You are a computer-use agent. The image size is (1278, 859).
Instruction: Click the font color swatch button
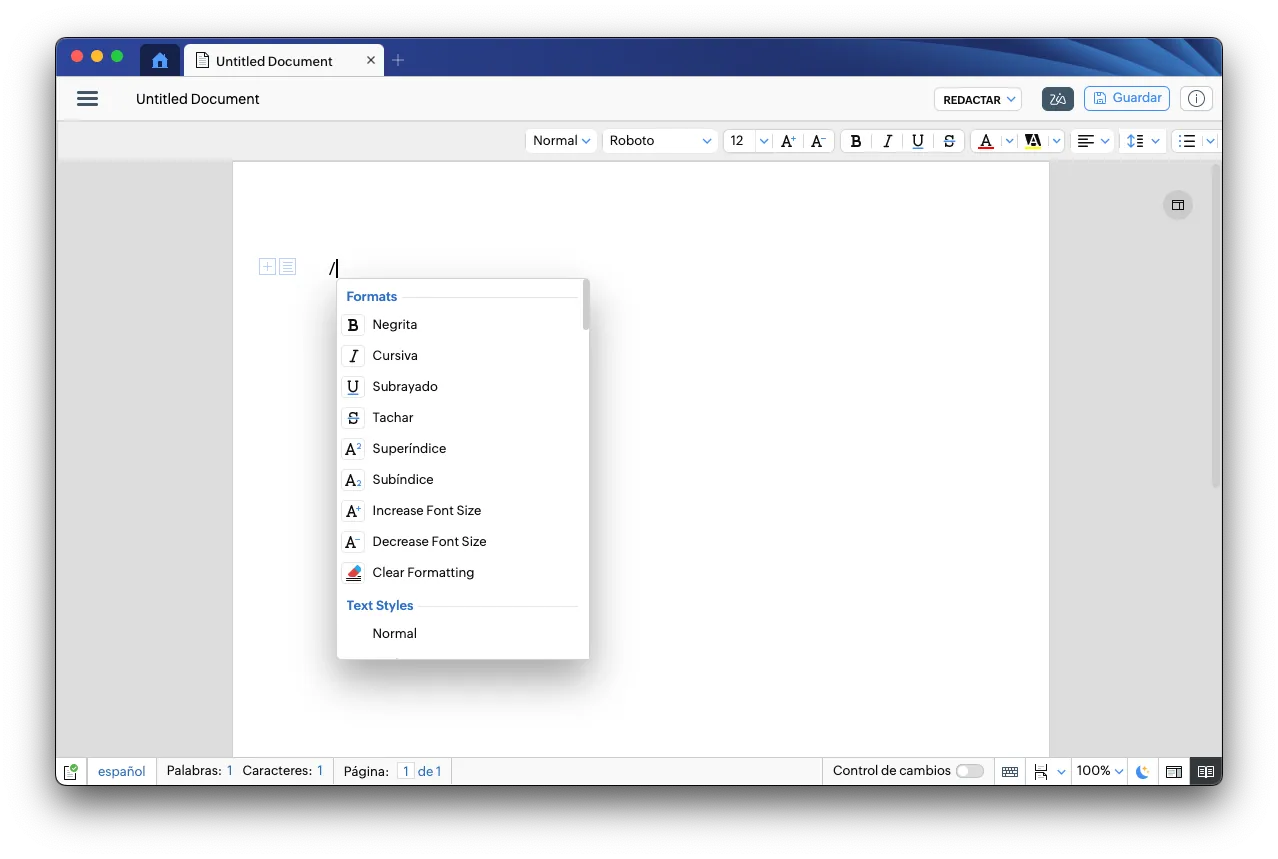coord(986,141)
